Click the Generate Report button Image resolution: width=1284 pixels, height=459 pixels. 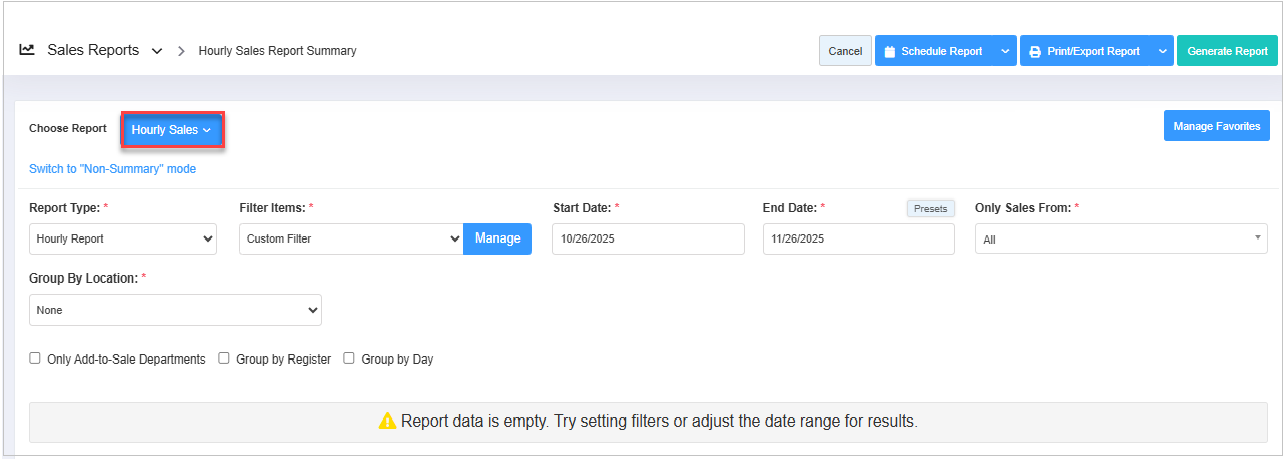pos(1227,51)
